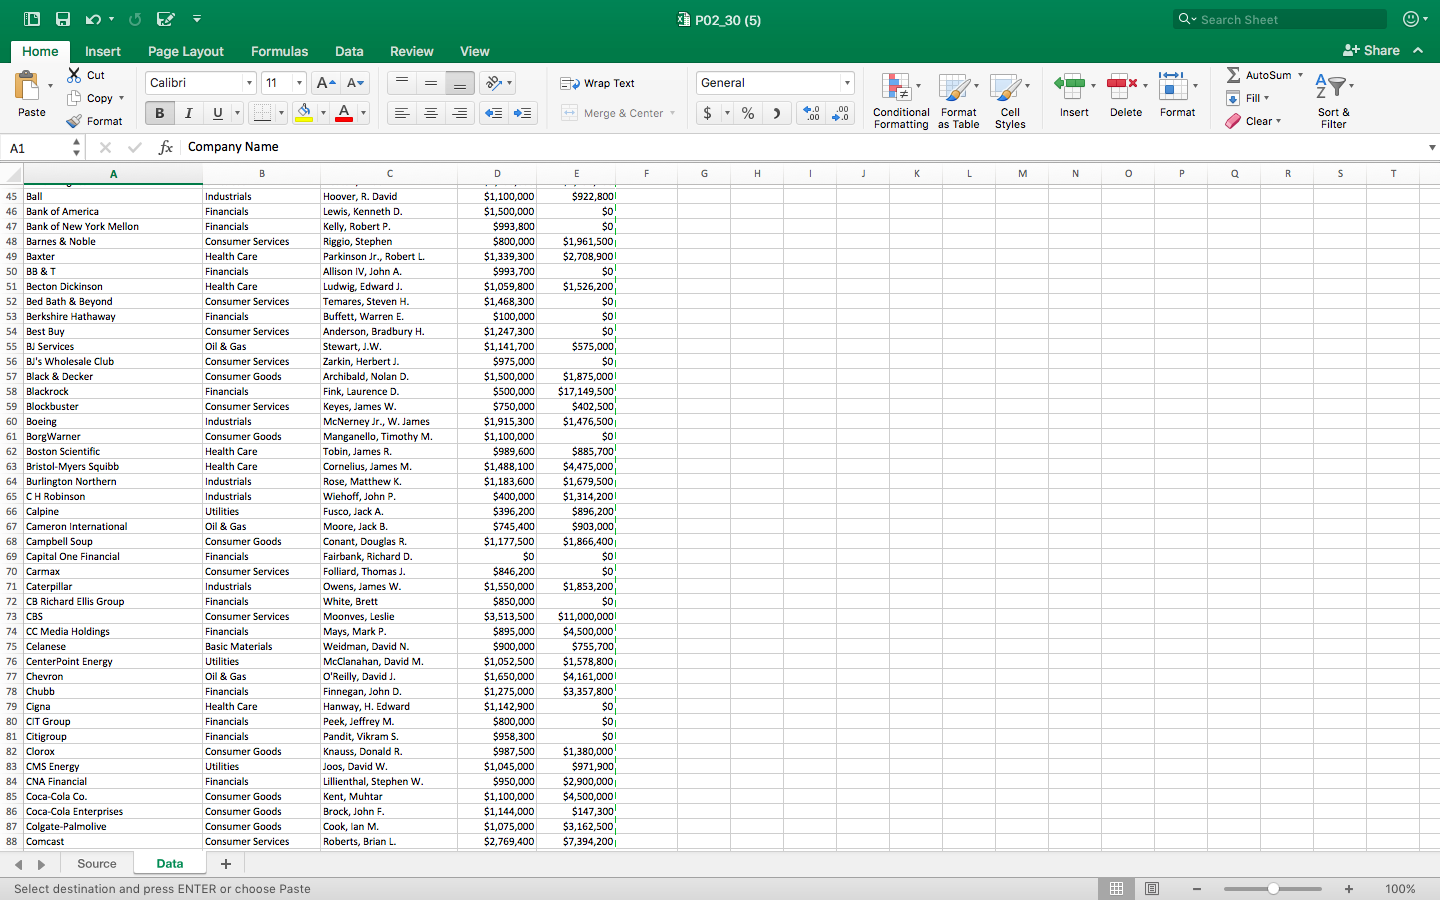Toggle Bold formatting
Viewport: 1440px width, 900px height.
pos(160,113)
